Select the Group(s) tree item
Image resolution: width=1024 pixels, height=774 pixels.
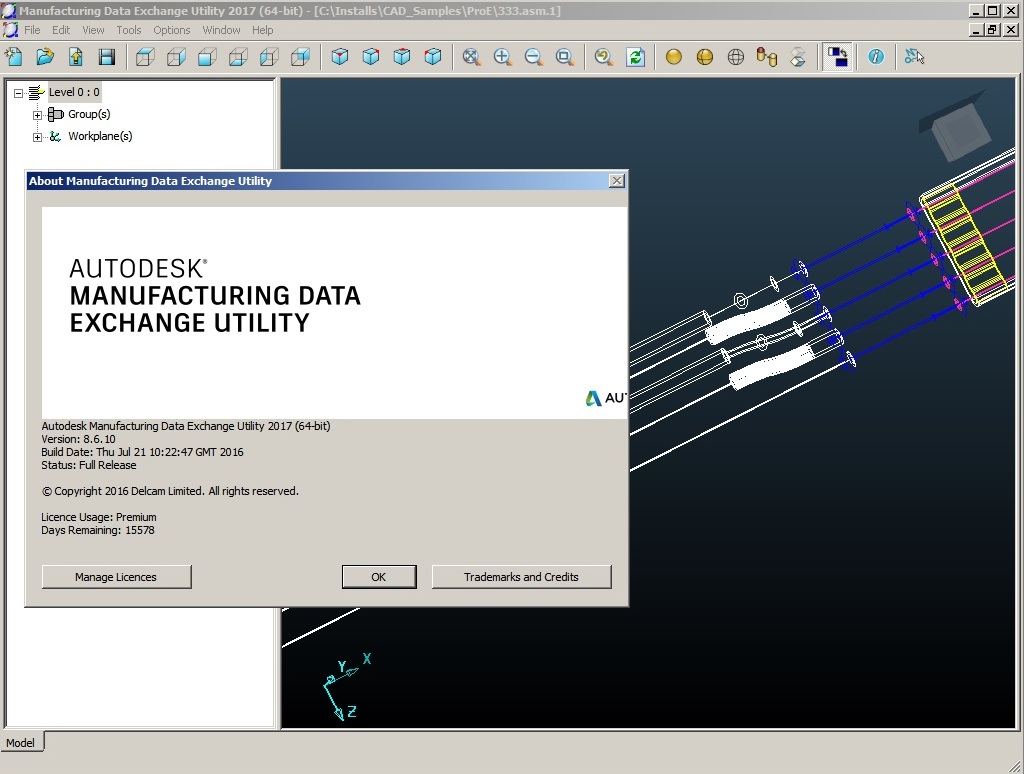point(89,114)
